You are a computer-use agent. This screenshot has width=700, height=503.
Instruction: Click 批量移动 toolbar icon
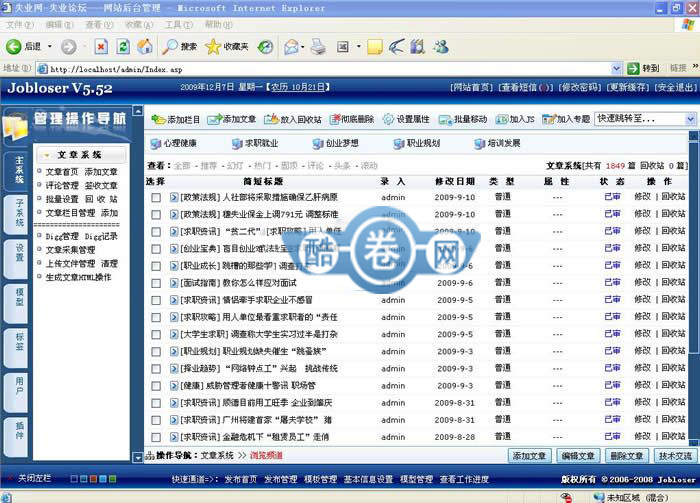click(445, 120)
